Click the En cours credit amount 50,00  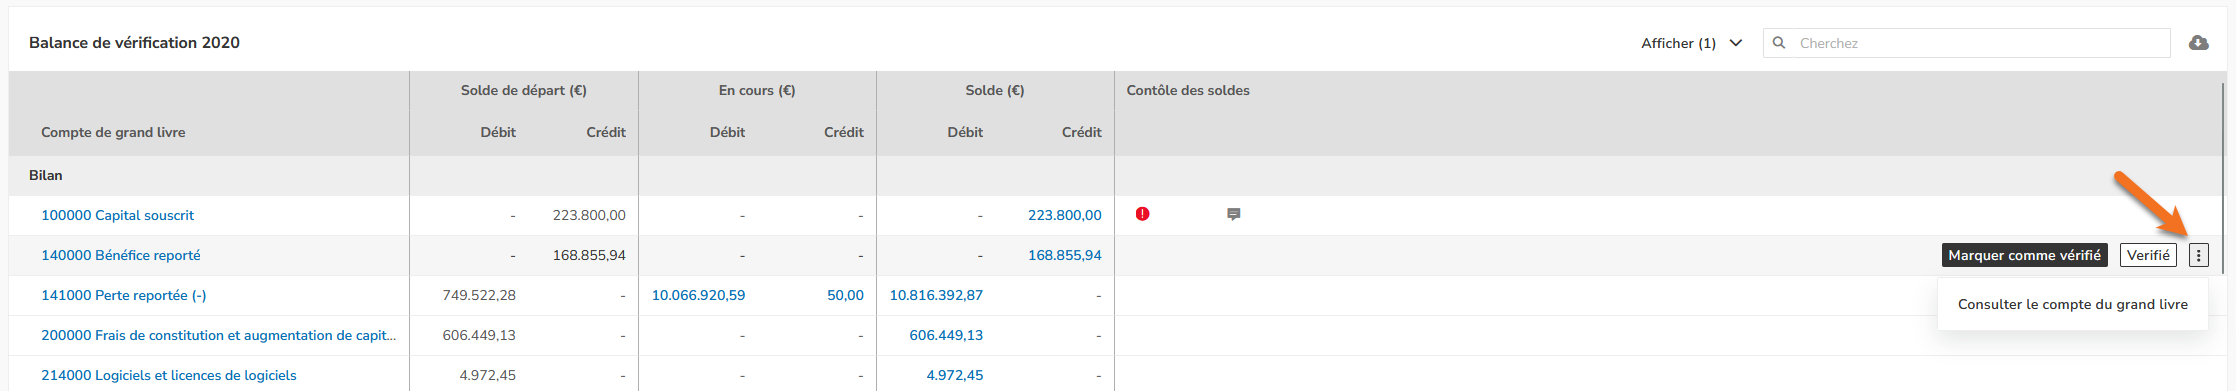pyautogui.click(x=845, y=295)
